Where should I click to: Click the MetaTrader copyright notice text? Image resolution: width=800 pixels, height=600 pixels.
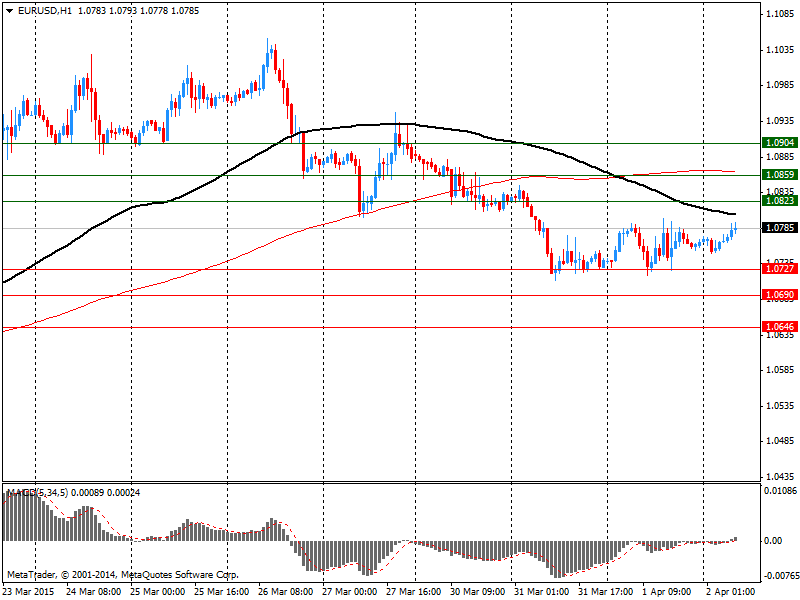[122, 575]
